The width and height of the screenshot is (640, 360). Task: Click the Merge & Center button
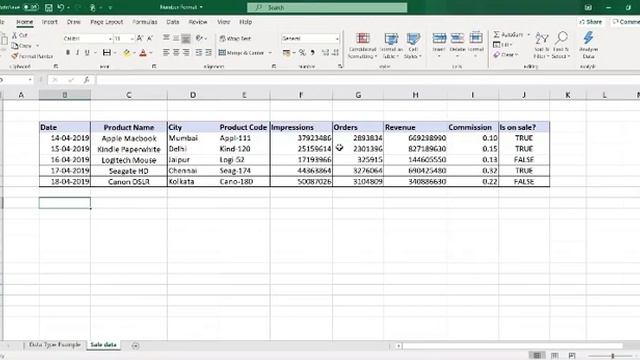241,53
